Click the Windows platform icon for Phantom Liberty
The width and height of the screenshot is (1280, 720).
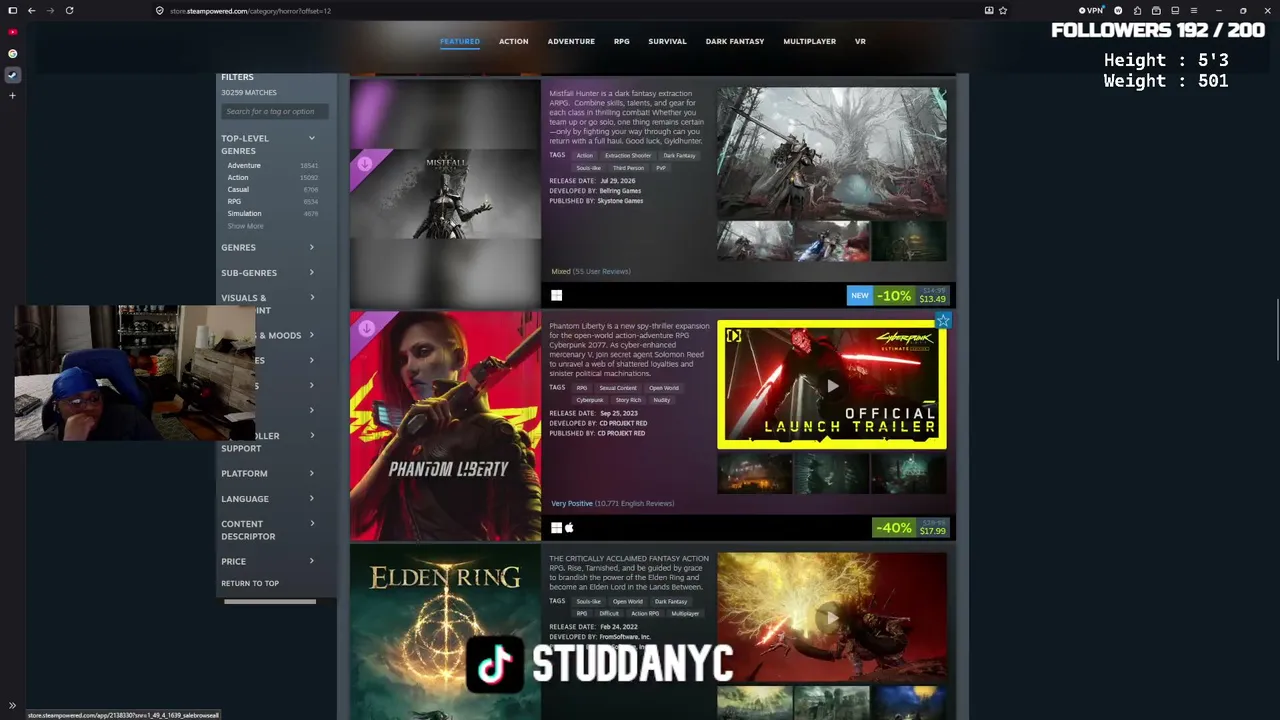[556, 528]
